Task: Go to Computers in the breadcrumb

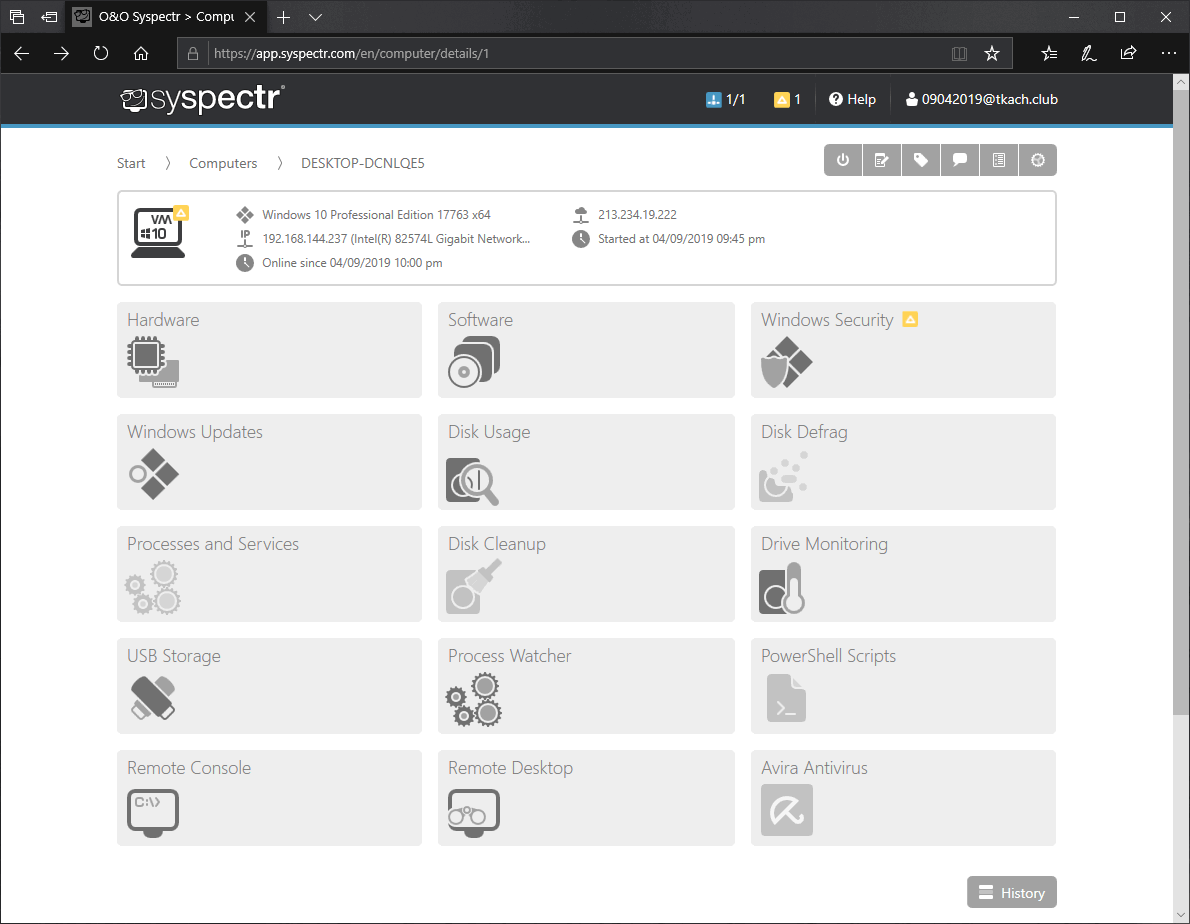Action: [223, 163]
